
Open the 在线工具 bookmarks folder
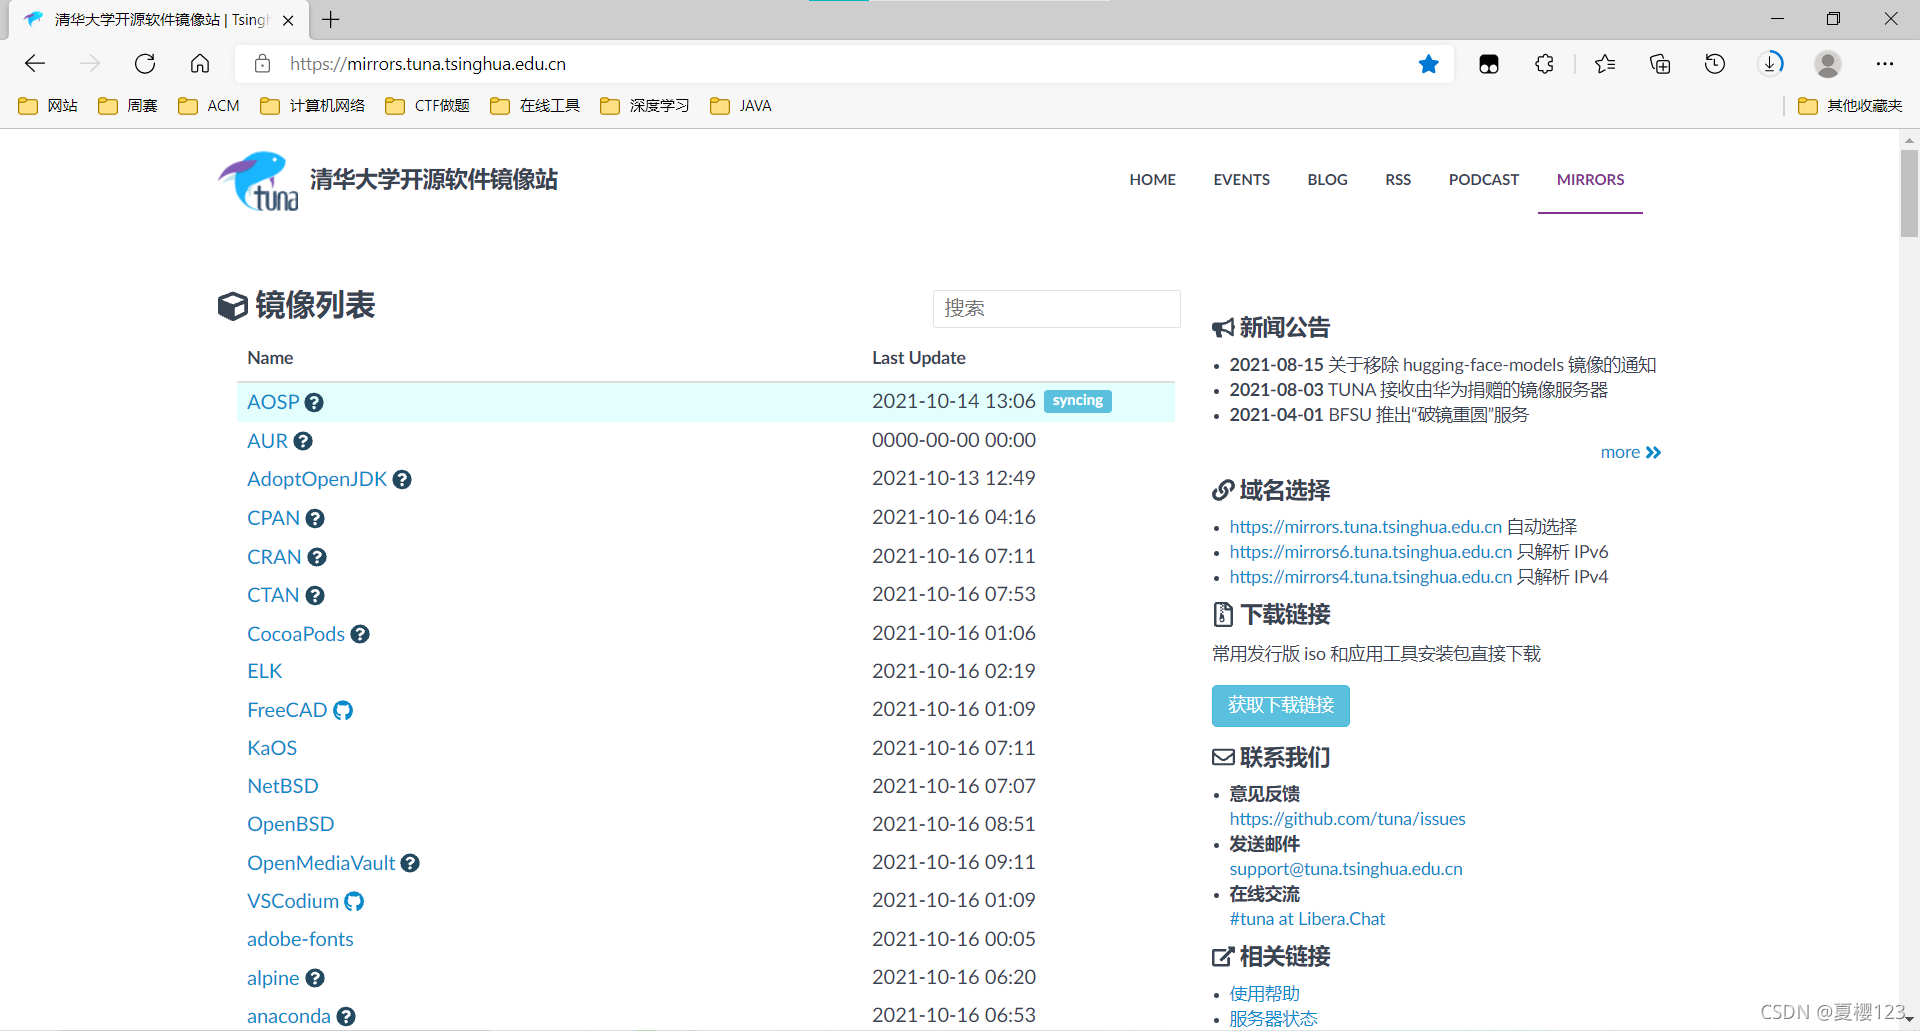pyautogui.click(x=535, y=106)
